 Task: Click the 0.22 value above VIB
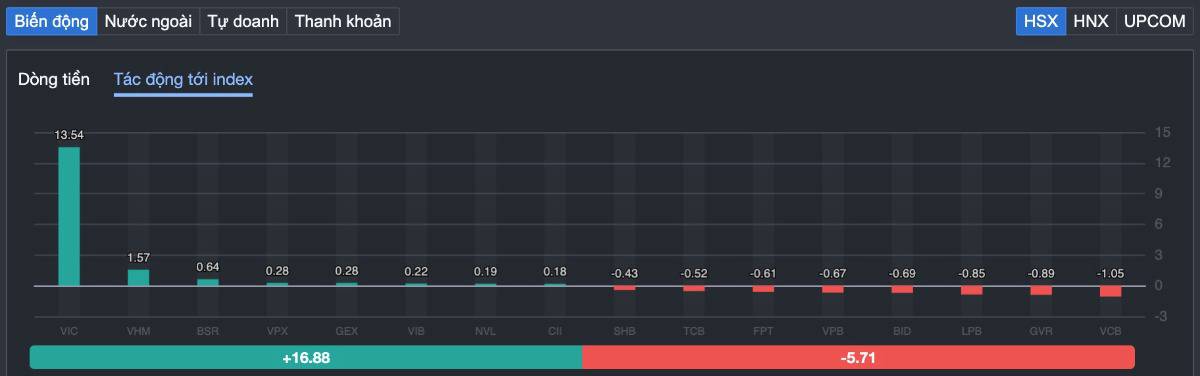416,271
